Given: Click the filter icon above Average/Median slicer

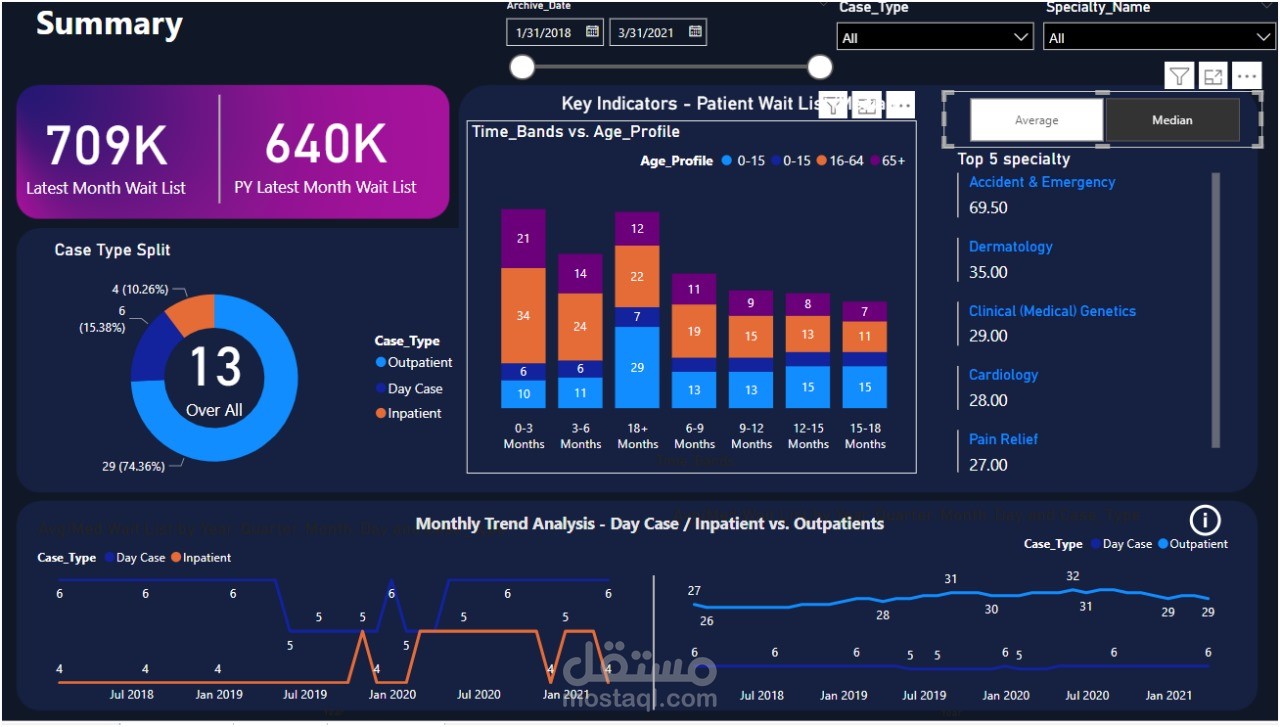Looking at the screenshot, I should (x=1180, y=76).
